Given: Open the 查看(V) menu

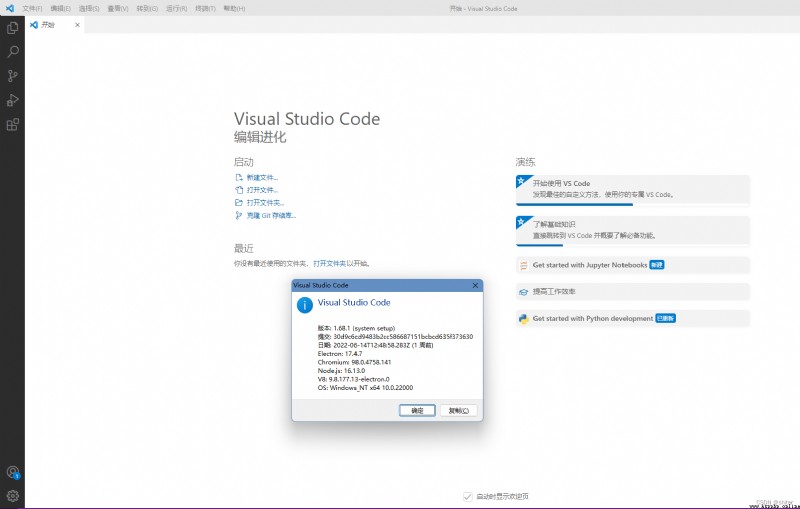Looking at the screenshot, I should [118, 9].
